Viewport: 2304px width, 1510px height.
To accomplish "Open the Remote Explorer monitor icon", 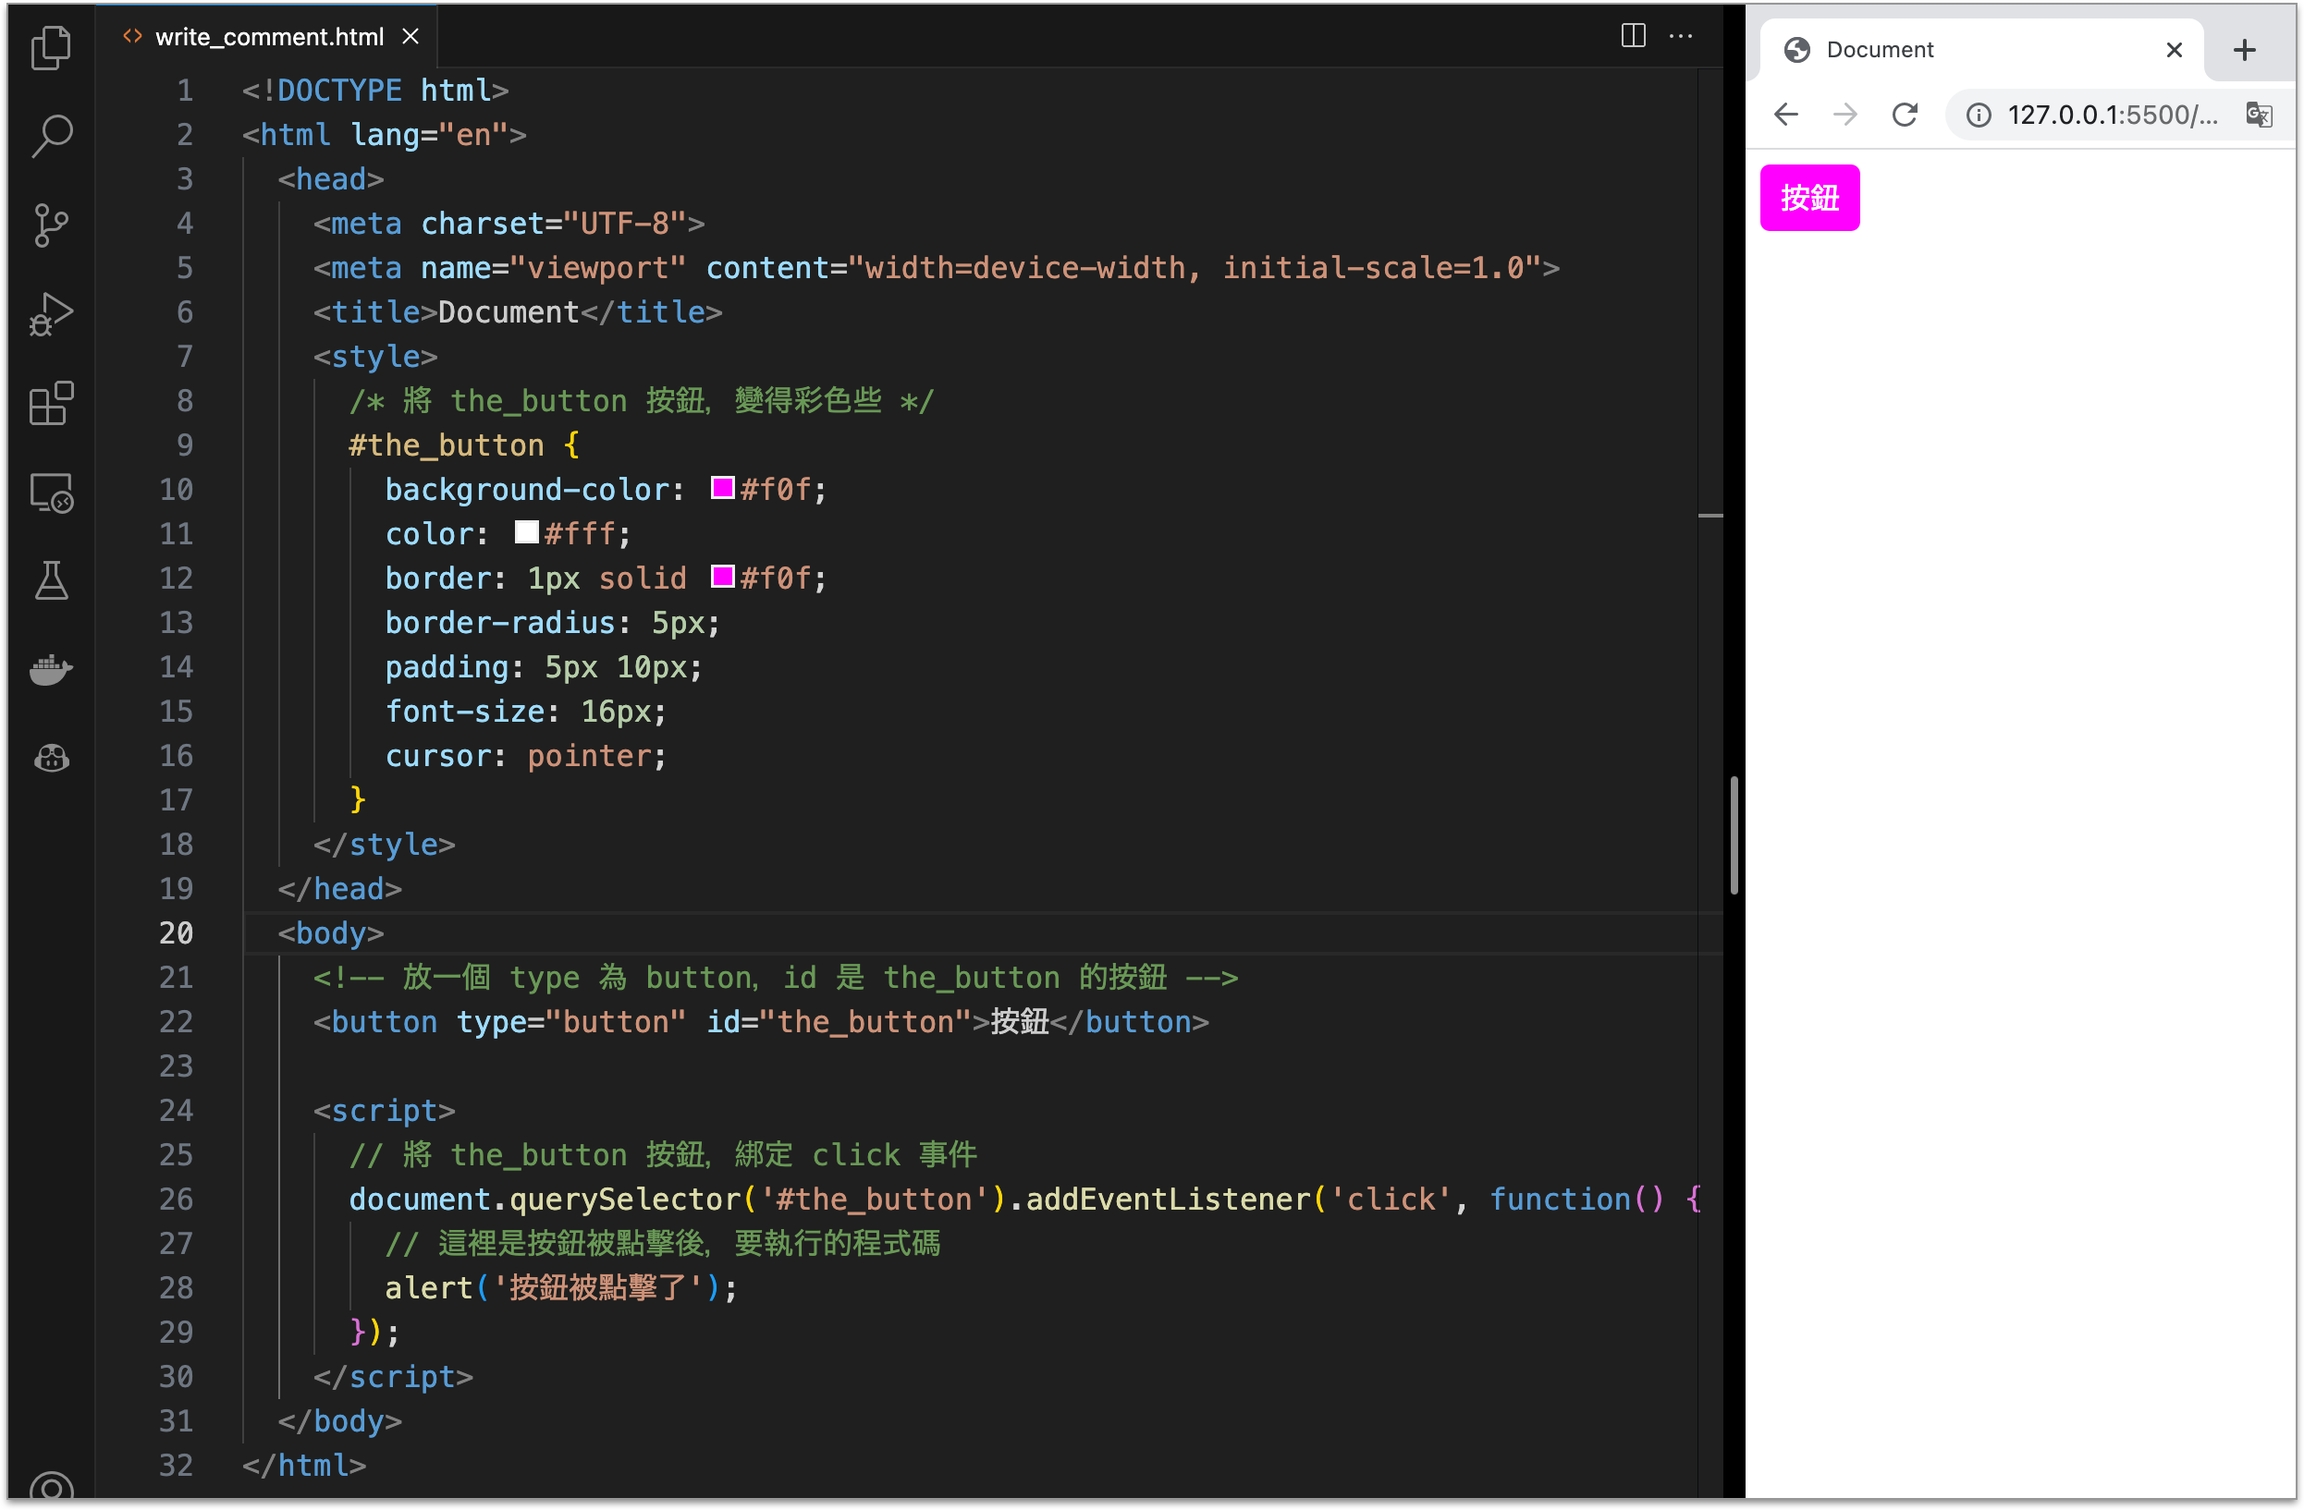I will [51, 493].
